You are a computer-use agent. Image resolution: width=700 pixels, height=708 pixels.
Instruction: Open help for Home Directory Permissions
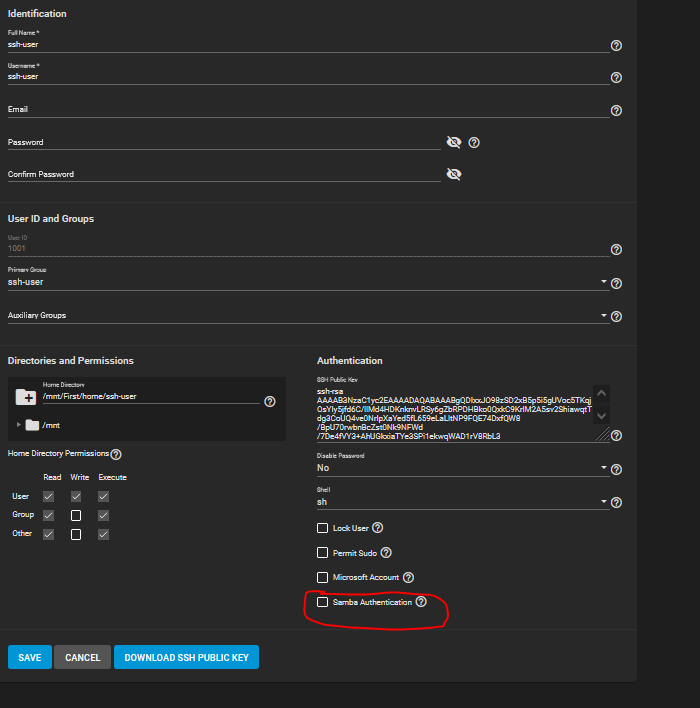[116, 454]
